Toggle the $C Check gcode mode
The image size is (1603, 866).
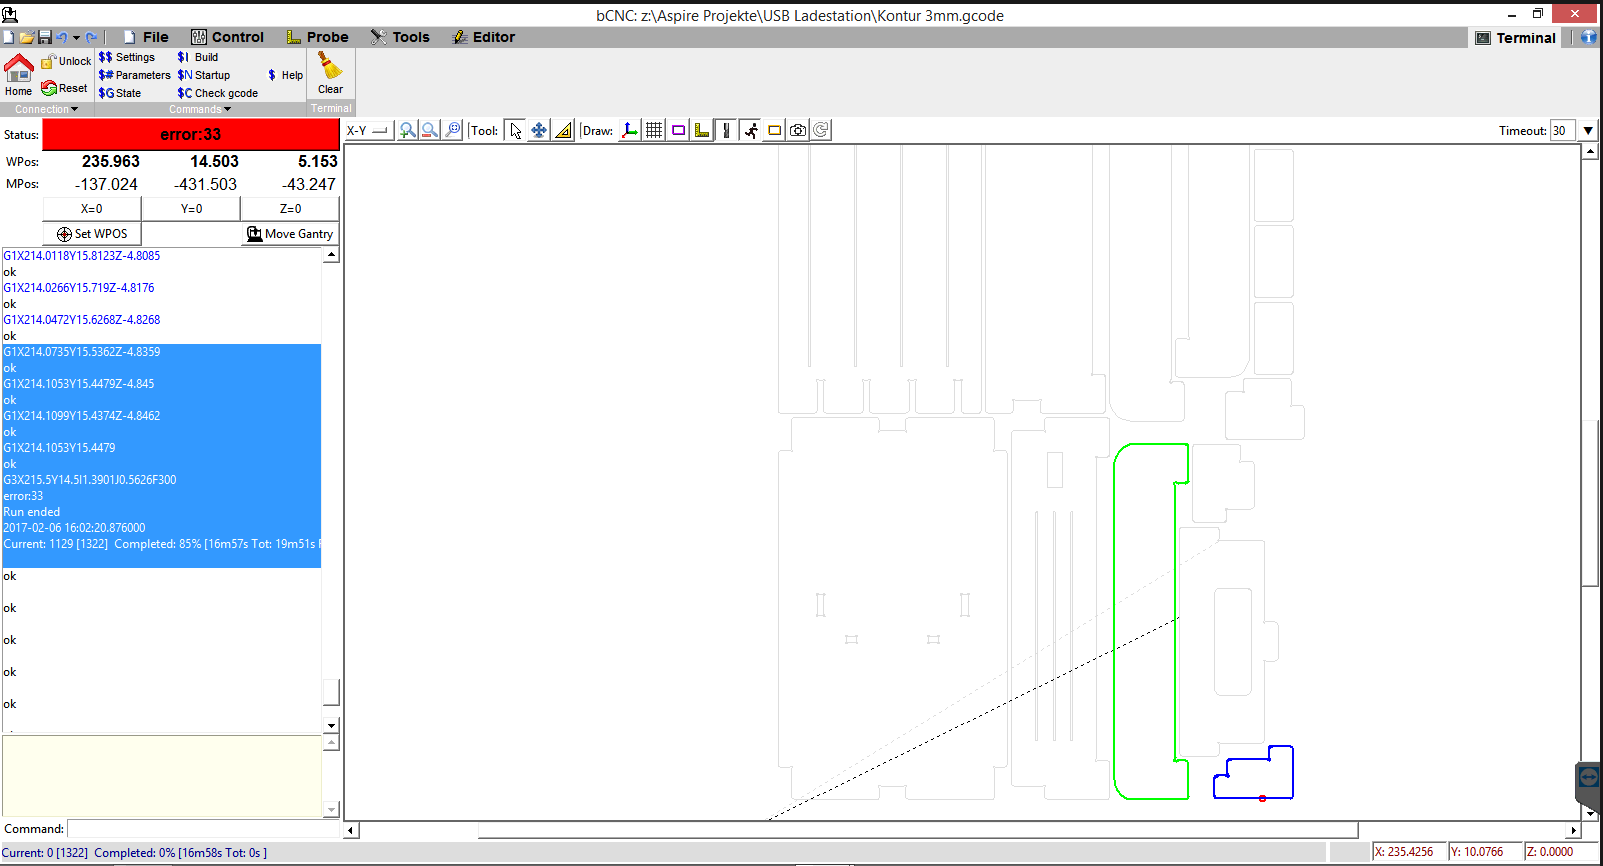218,93
